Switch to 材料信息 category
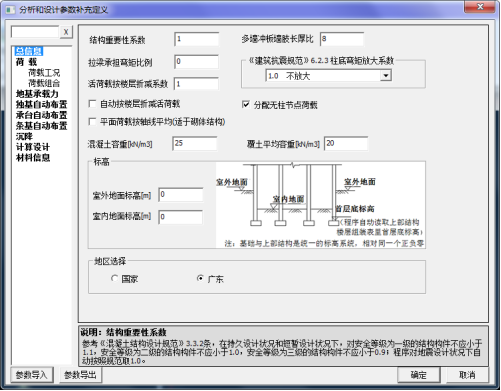Screen dimensions: 501x391 pos(33,157)
